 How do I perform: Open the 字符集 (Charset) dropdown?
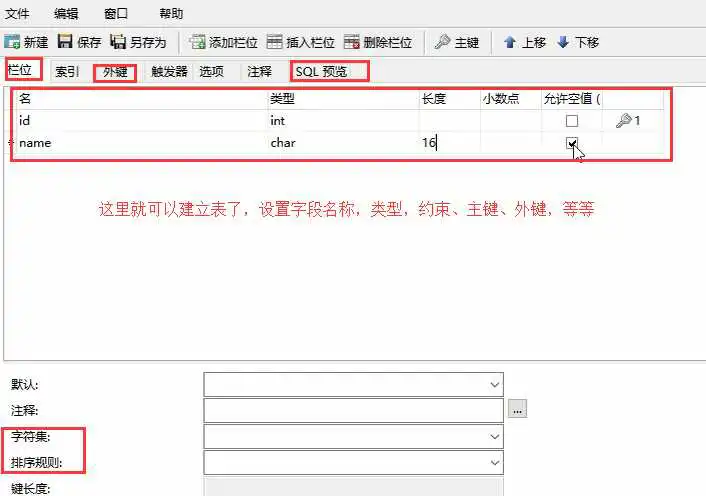pyautogui.click(x=495, y=437)
